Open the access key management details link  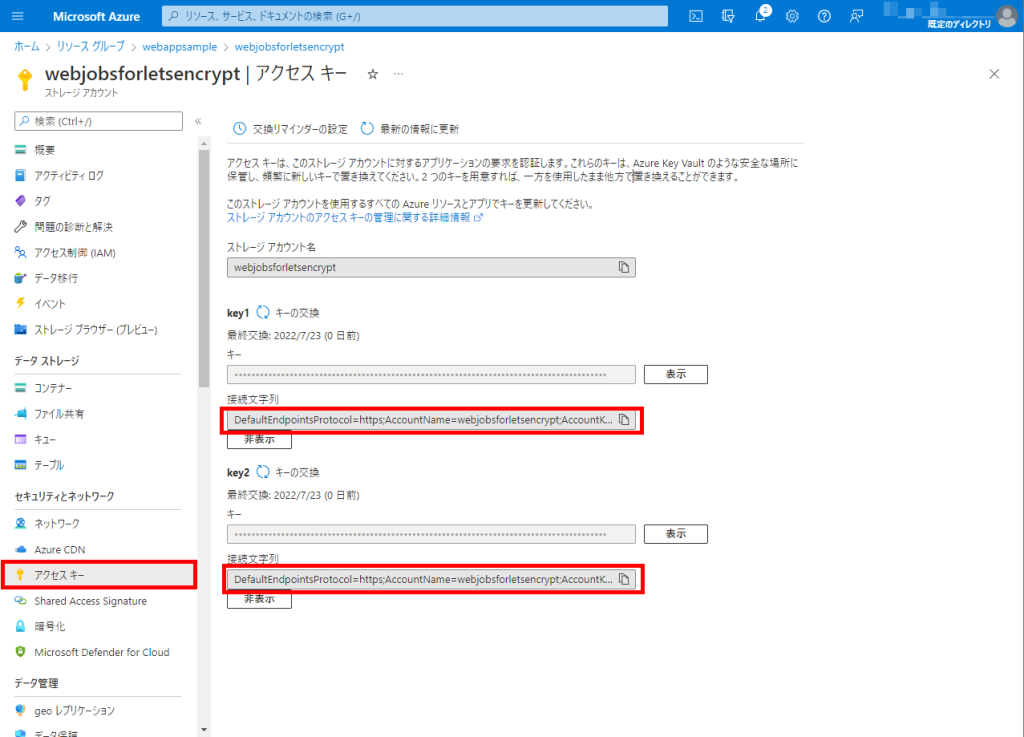355,217
